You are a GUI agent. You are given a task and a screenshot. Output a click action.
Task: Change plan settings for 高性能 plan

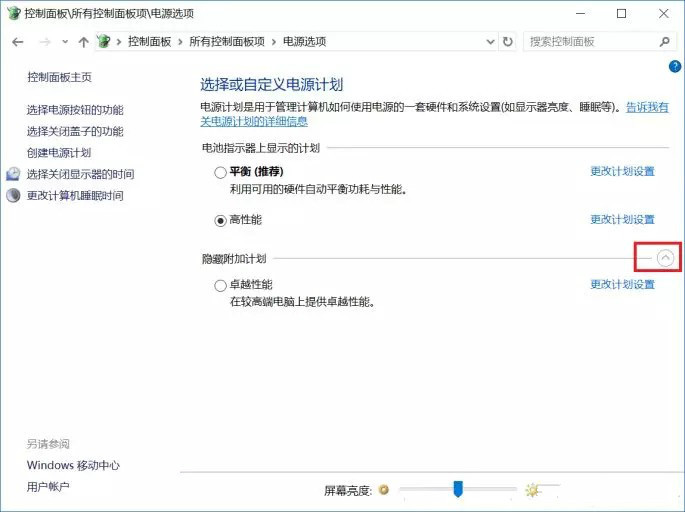[x=623, y=219]
